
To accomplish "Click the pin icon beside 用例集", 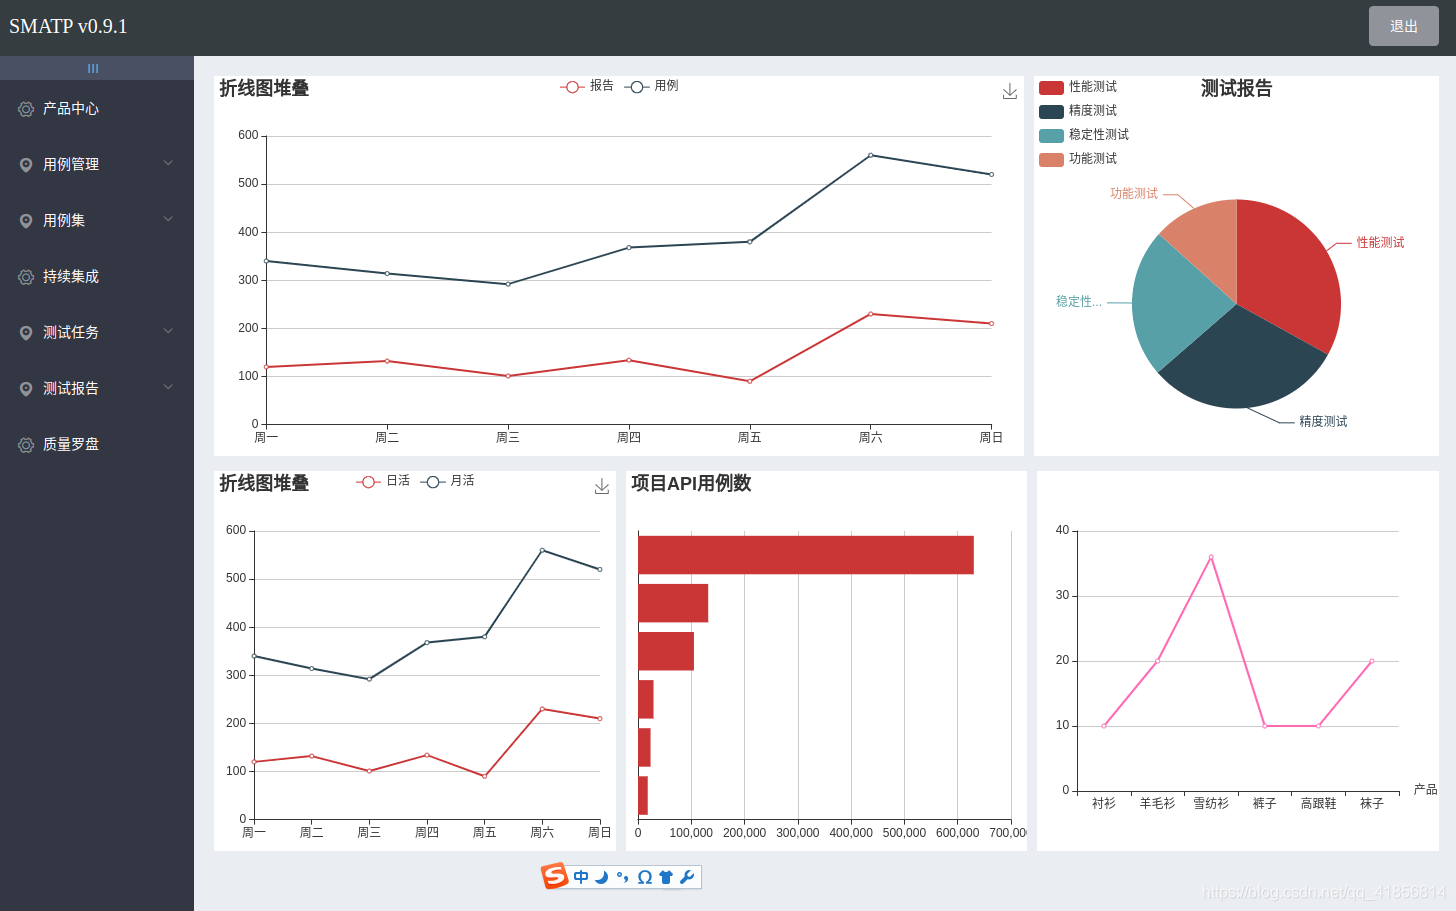I will (26, 221).
